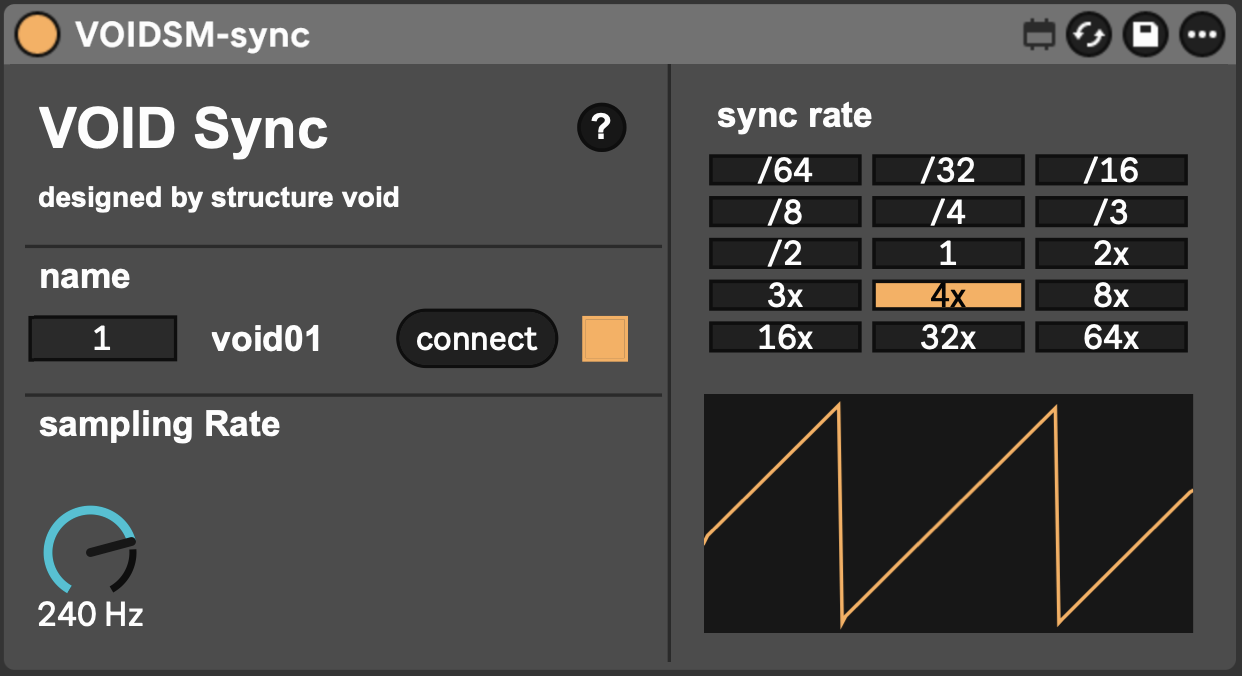Screen dimensions: 1242x676
Task: Click the name number field showing 1
Action: point(101,338)
